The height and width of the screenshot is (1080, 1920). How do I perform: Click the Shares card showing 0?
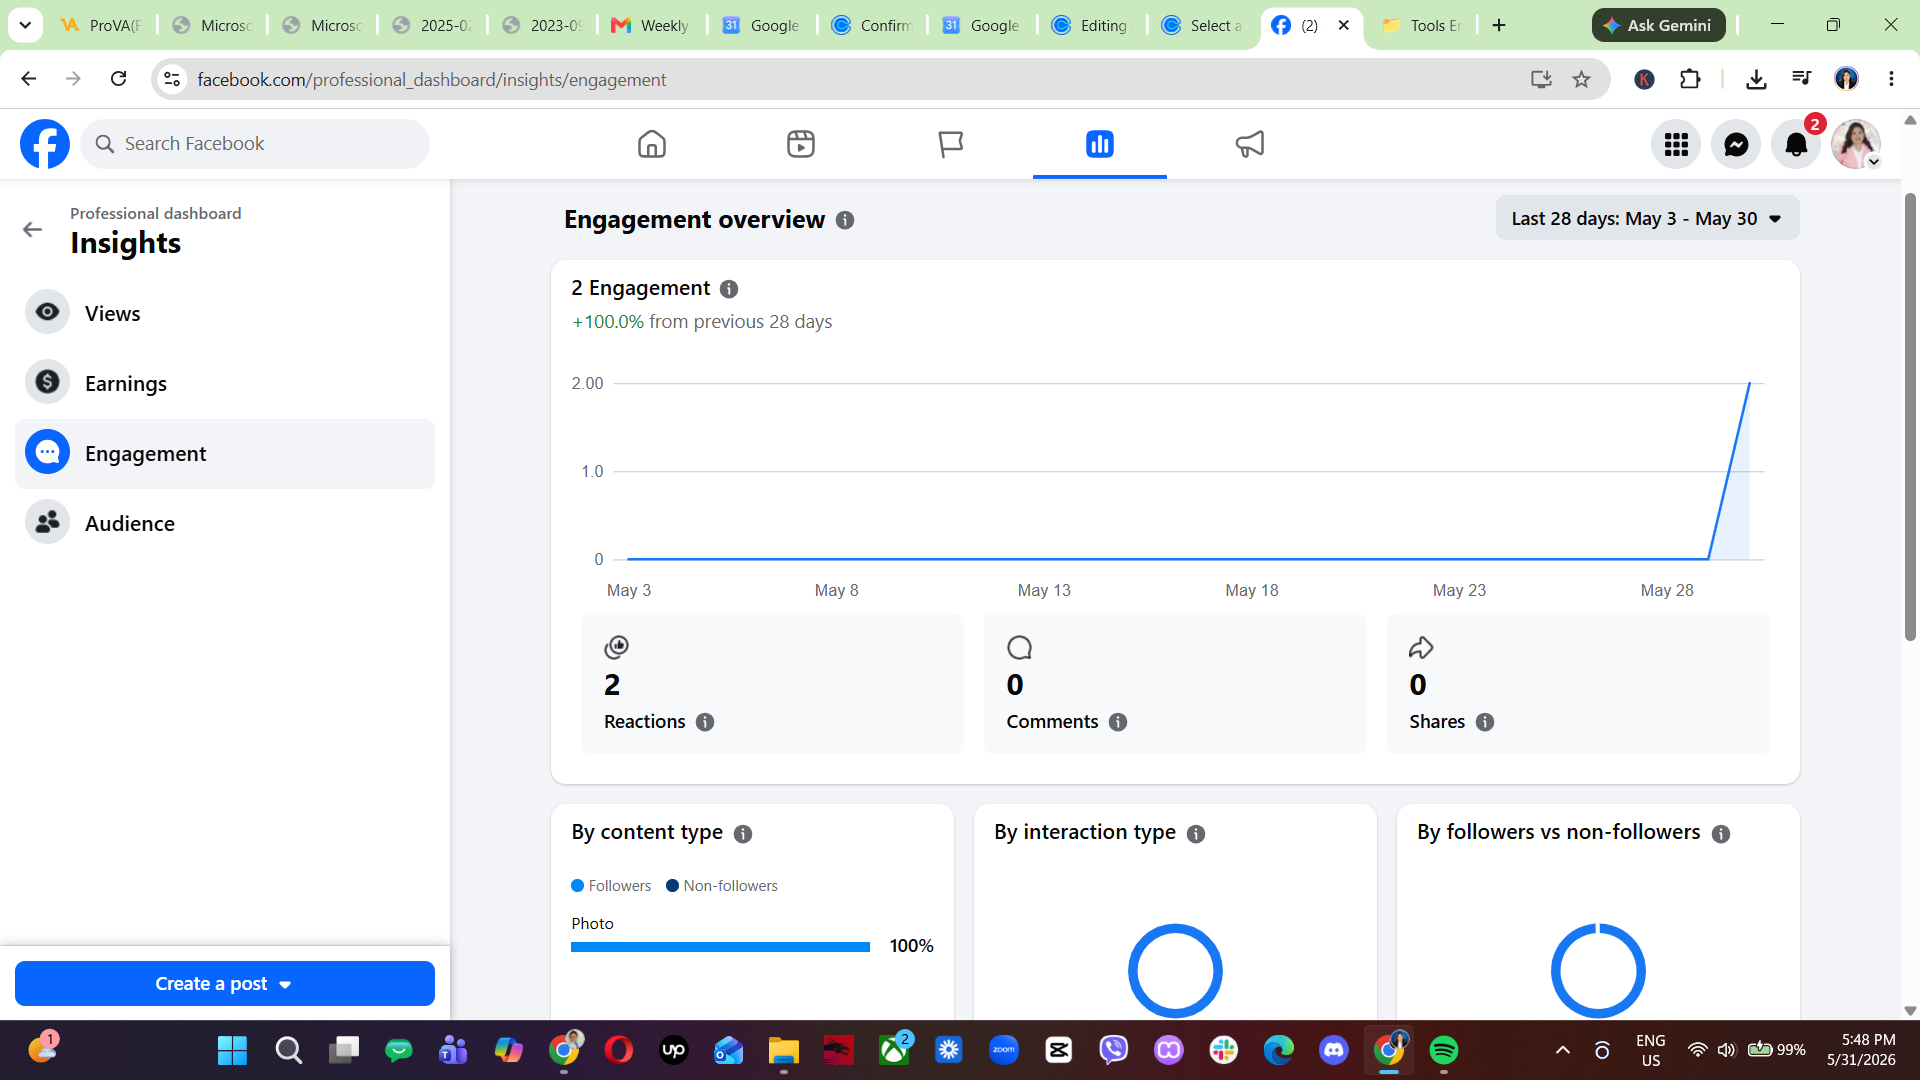1578,683
